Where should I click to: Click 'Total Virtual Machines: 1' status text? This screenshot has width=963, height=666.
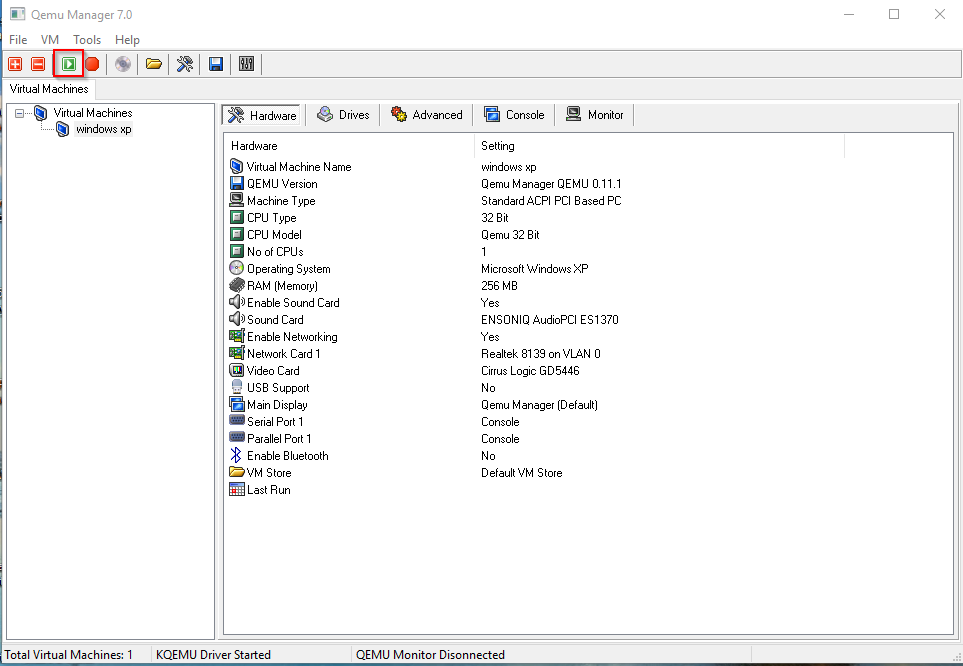[x=69, y=654]
